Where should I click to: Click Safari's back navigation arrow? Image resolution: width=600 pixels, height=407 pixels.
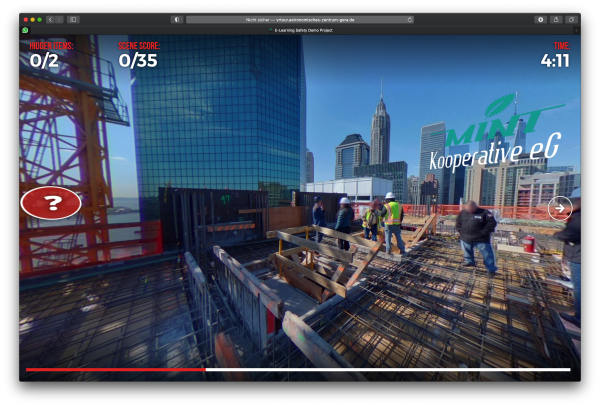coord(50,19)
